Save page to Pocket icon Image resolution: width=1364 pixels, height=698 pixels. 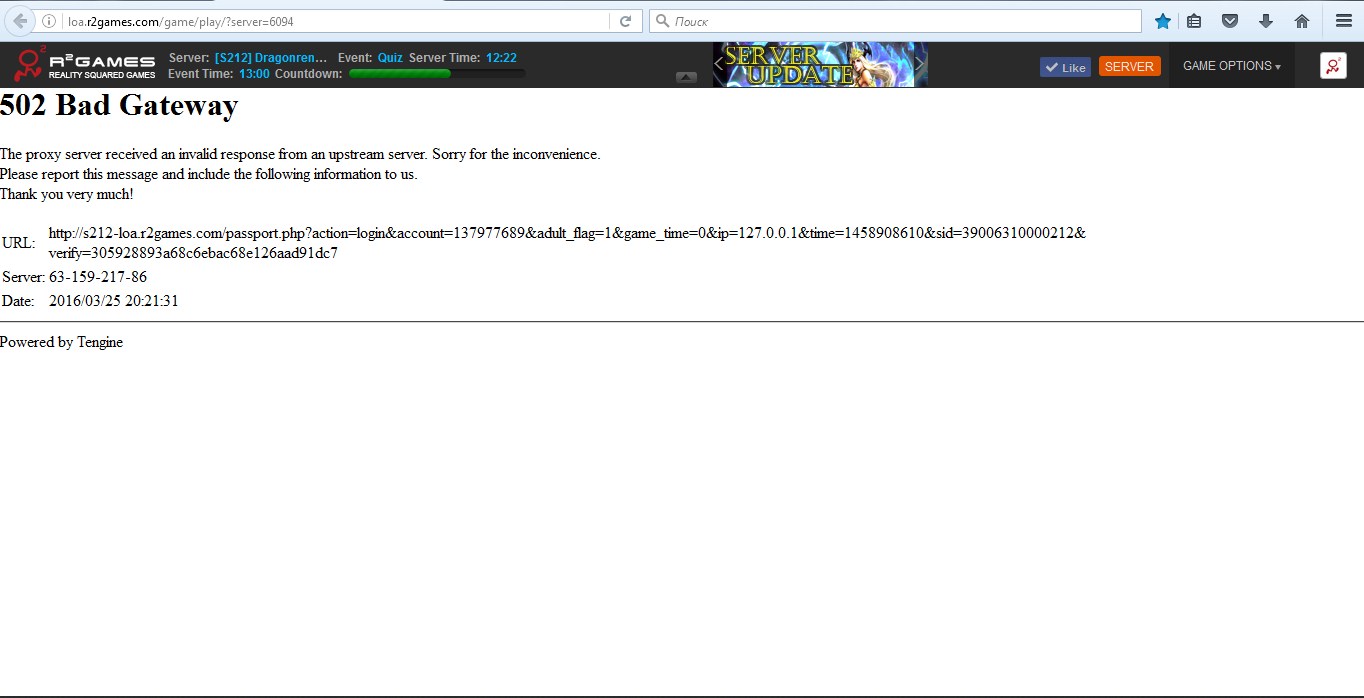coord(1230,21)
